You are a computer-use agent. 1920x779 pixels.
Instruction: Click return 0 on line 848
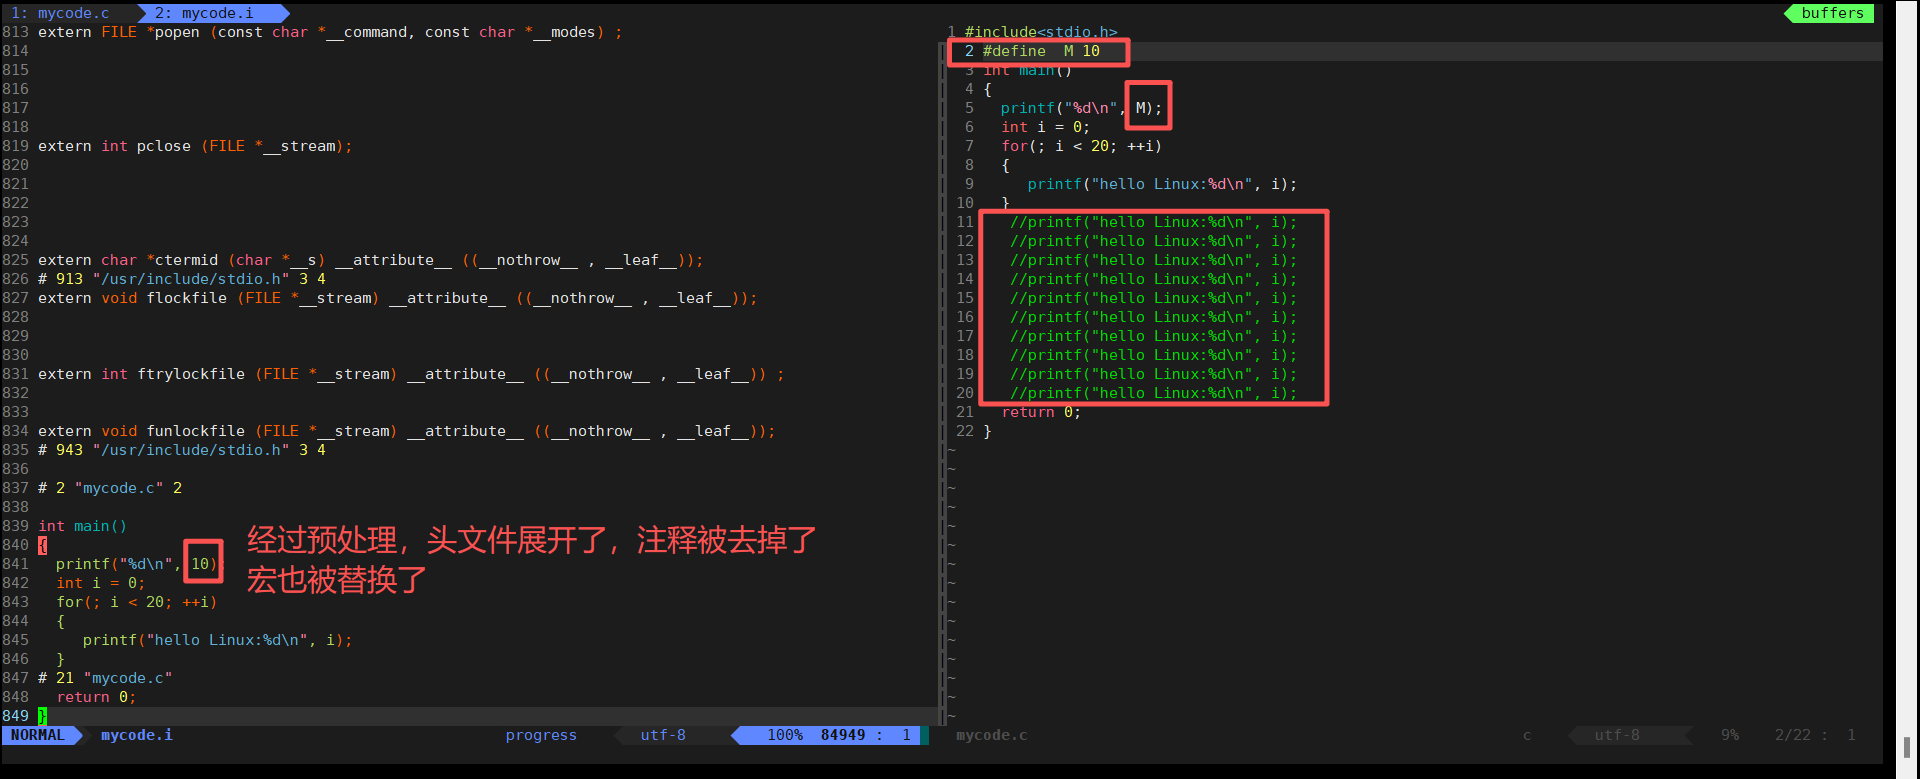[96, 697]
